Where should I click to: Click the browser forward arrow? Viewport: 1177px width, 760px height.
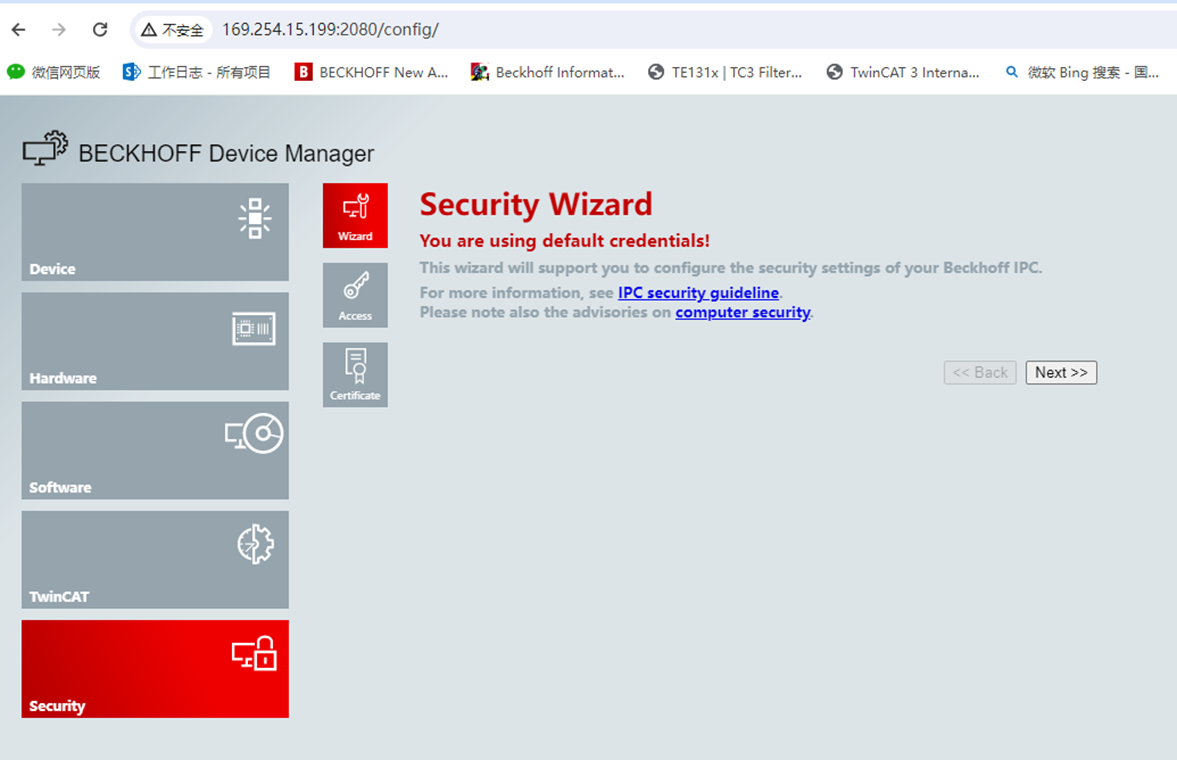click(59, 29)
